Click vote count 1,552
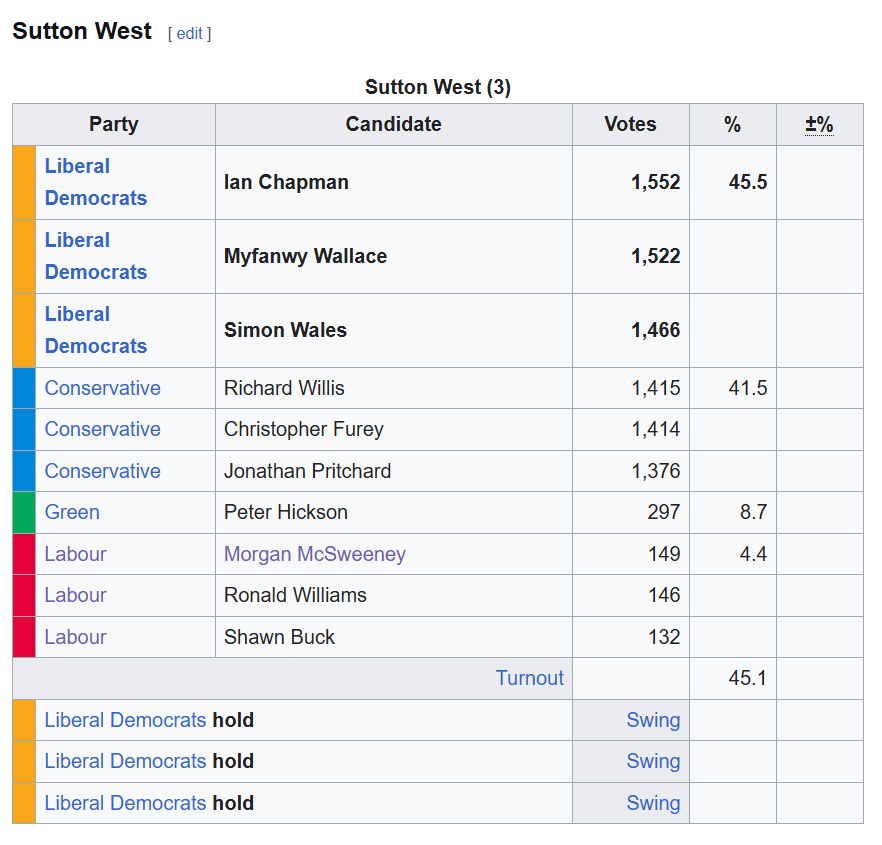The image size is (882, 845). (655, 182)
